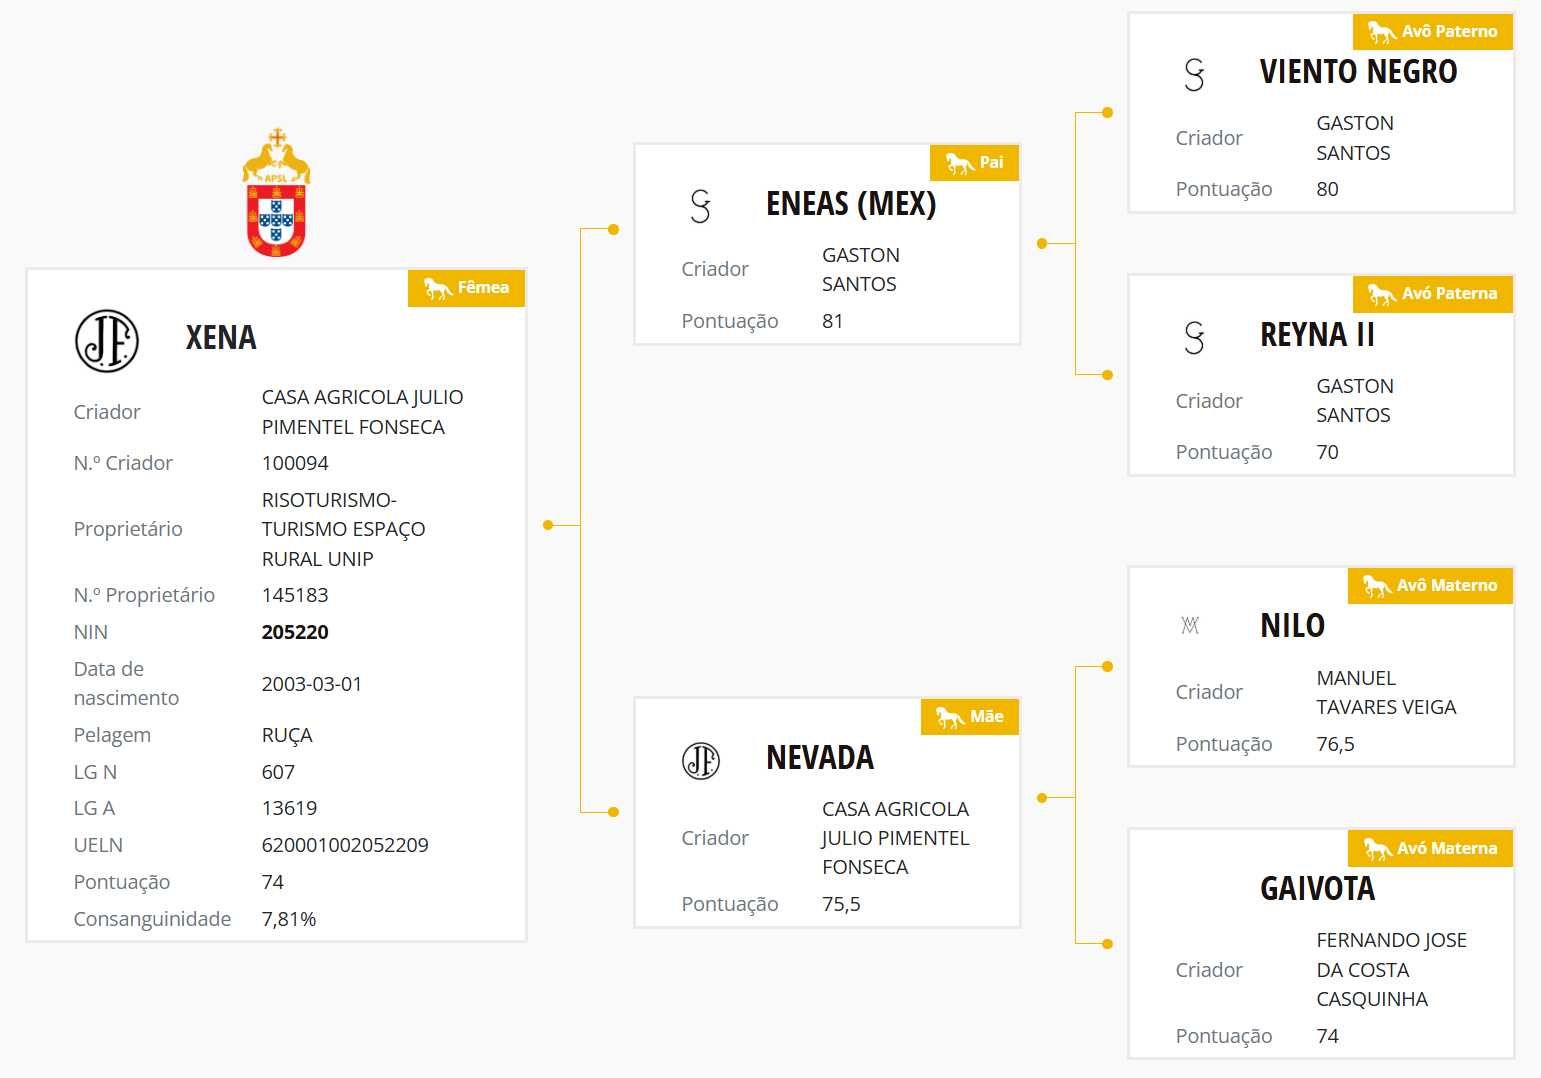Select the Avô Paterno badge
Screen dimensions: 1541x1078
pyautogui.click(x=1433, y=32)
